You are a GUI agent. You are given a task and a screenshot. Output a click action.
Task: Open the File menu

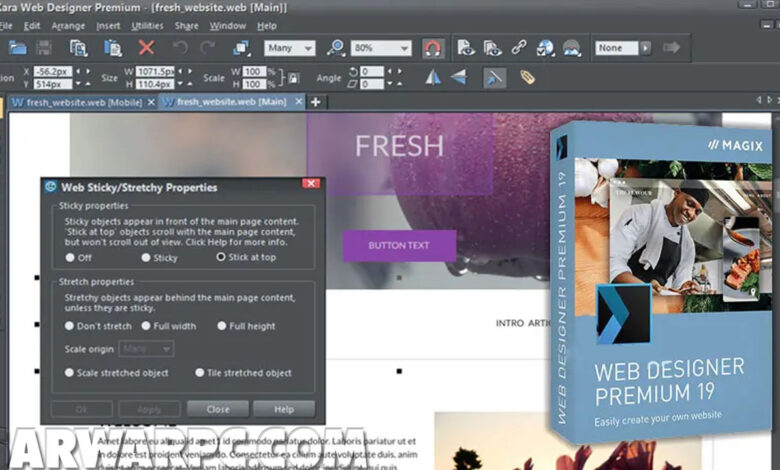coord(6,26)
